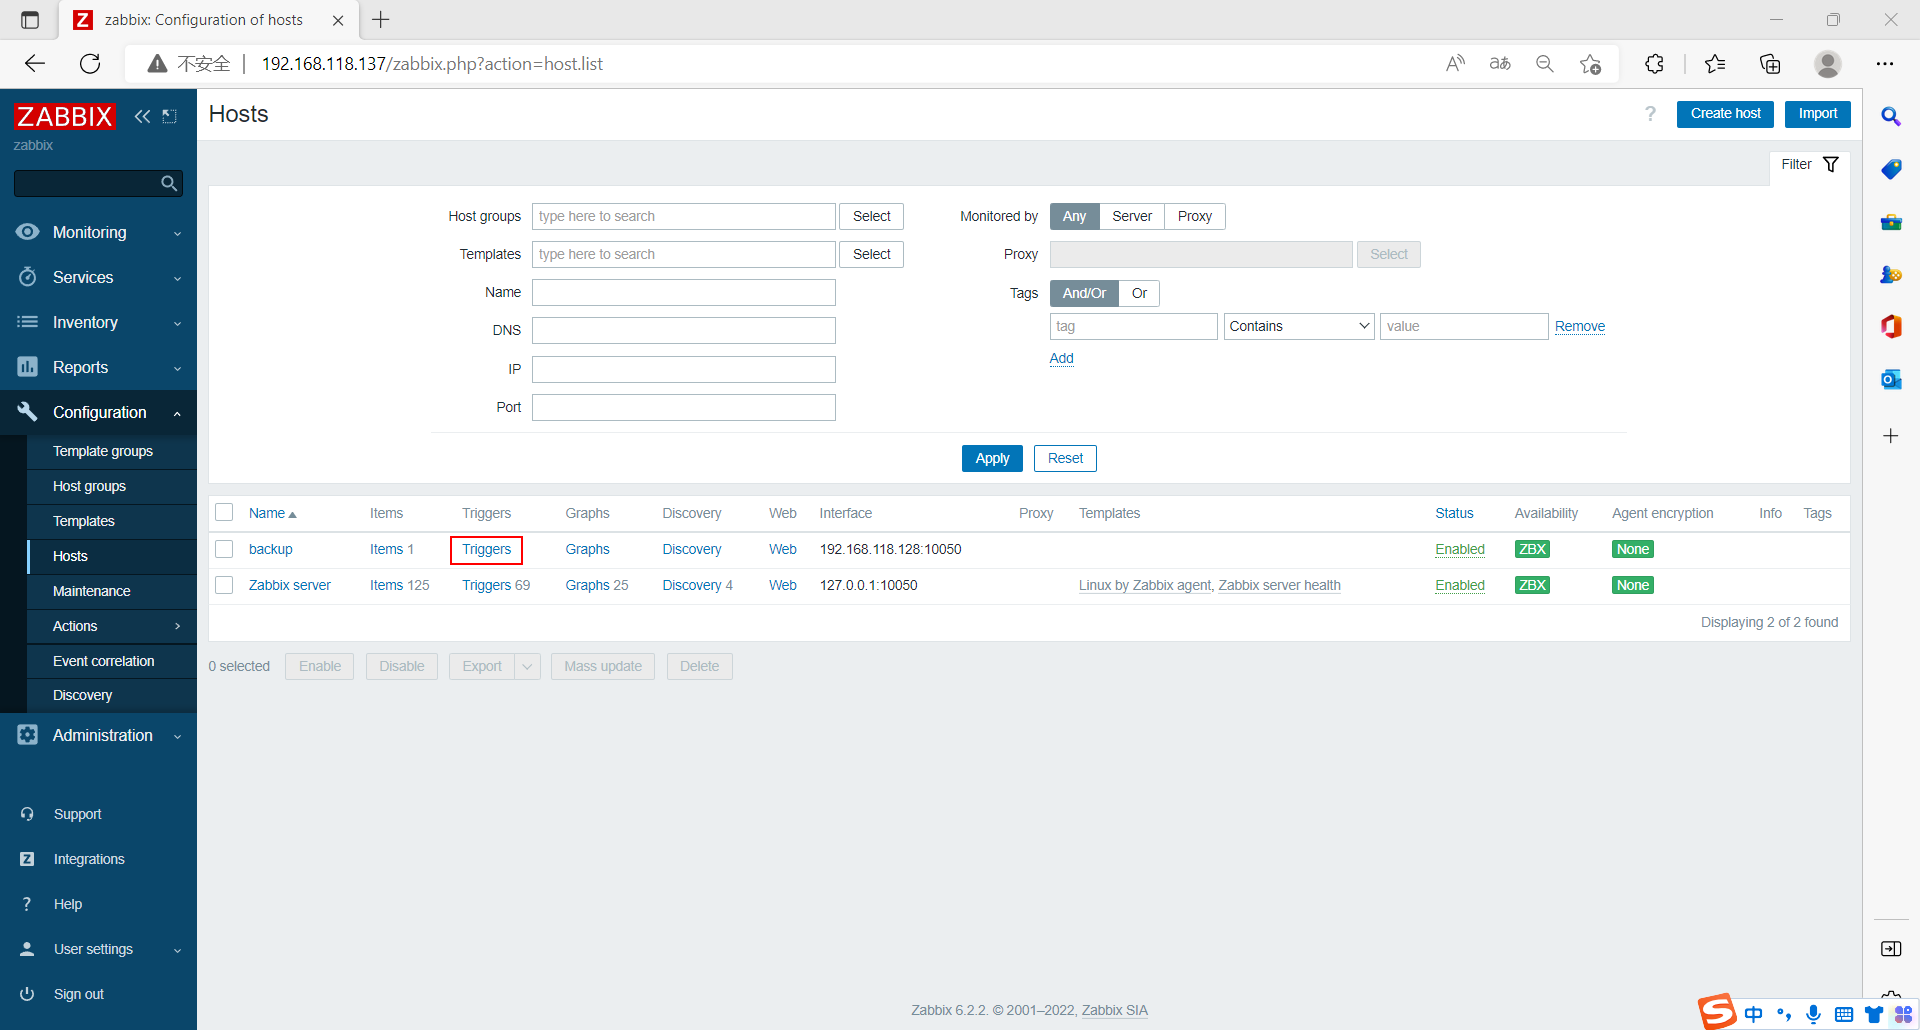Select And/Or tags mode
Image resolution: width=1920 pixels, height=1030 pixels.
pyautogui.click(x=1084, y=293)
